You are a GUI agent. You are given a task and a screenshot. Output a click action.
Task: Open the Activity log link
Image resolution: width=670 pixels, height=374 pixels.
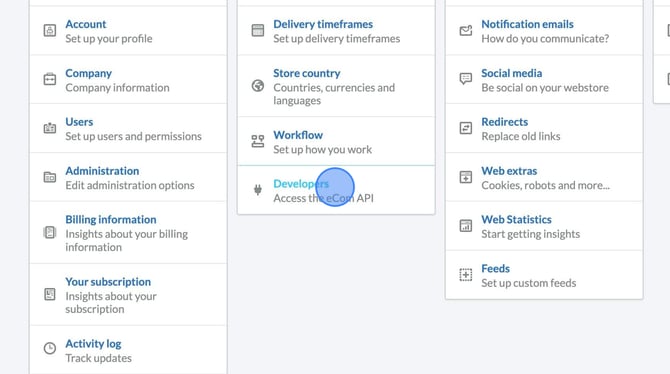(x=93, y=344)
